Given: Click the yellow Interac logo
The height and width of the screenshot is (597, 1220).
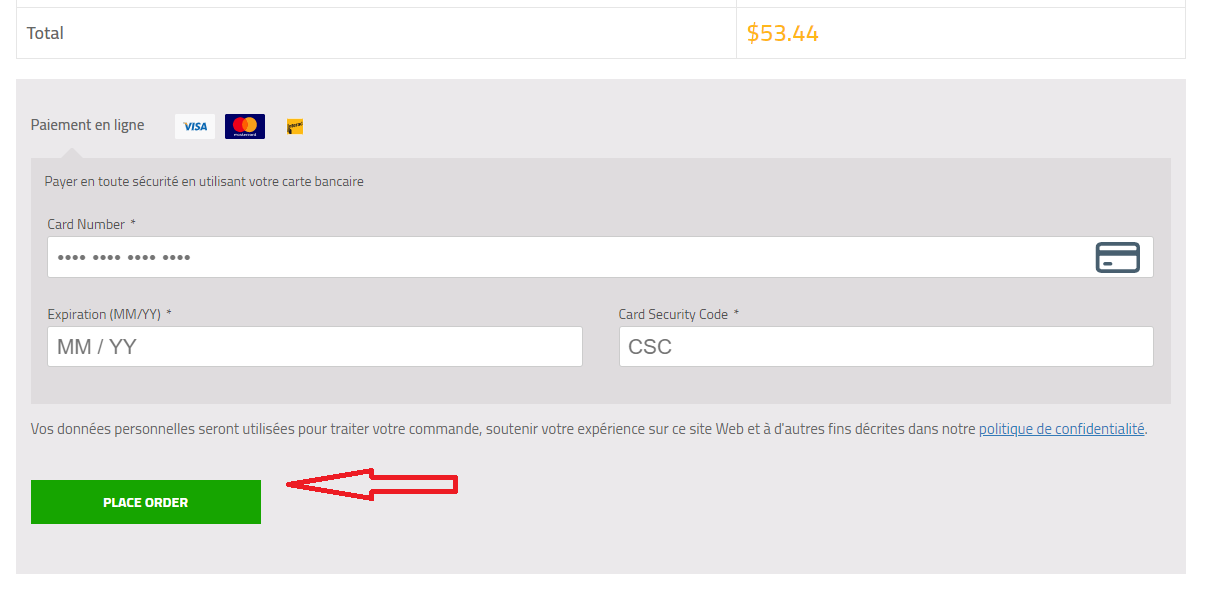Looking at the screenshot, I should click(x=295, y=127).
